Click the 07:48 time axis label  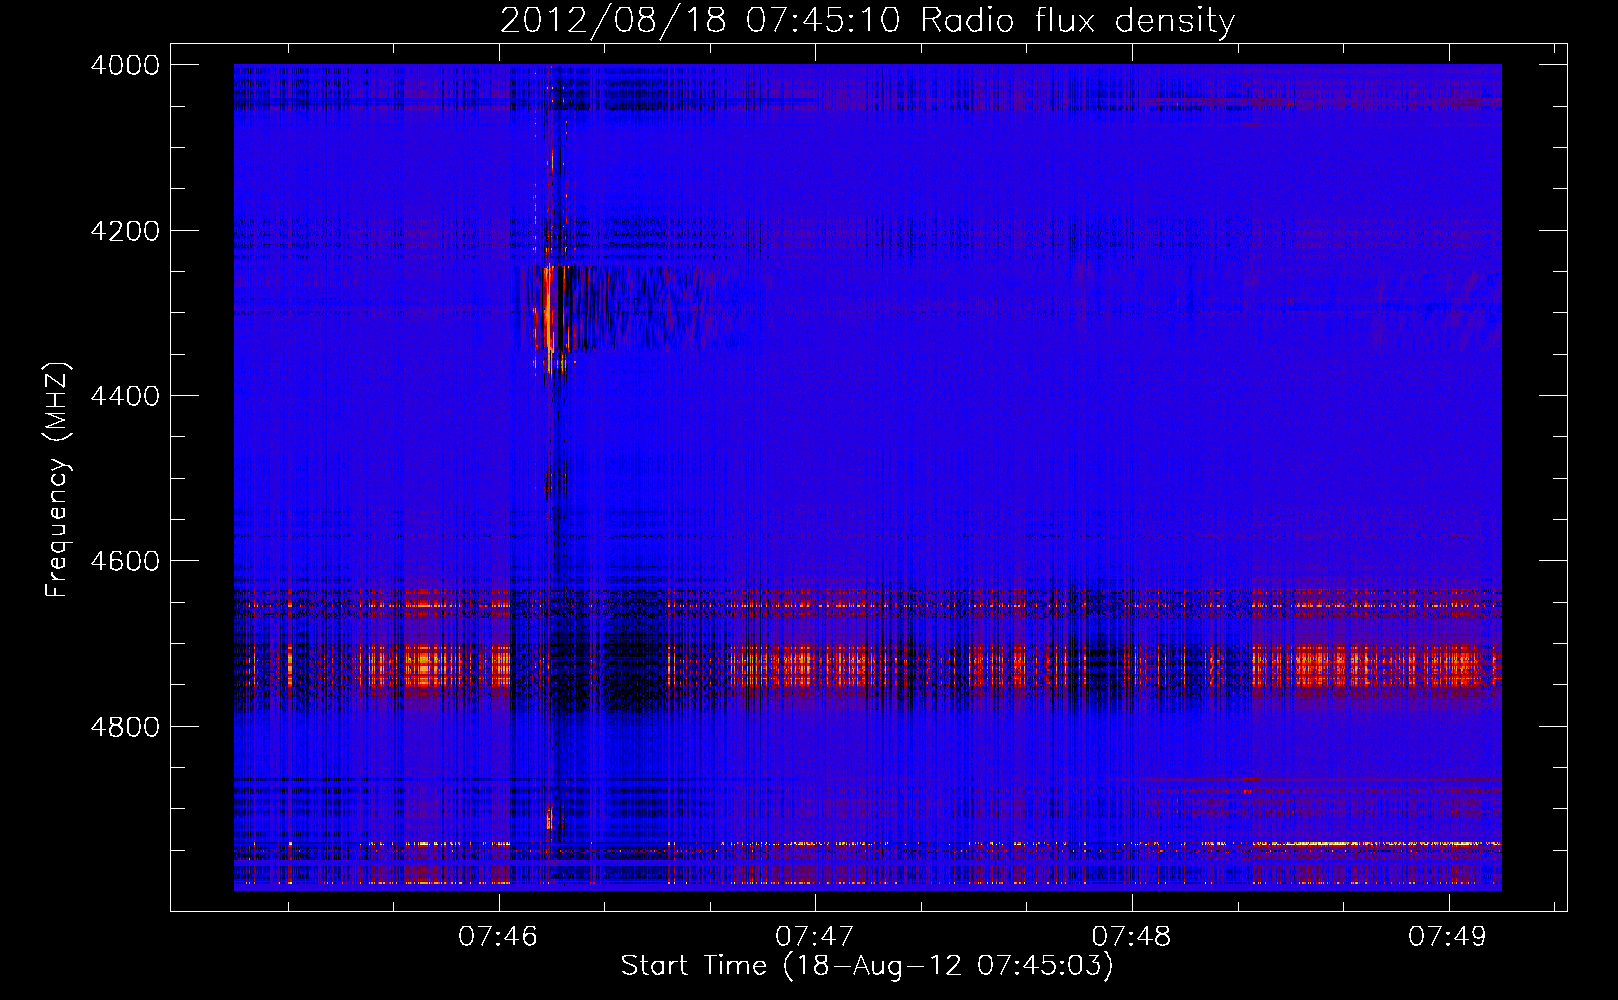[1131, 936]
